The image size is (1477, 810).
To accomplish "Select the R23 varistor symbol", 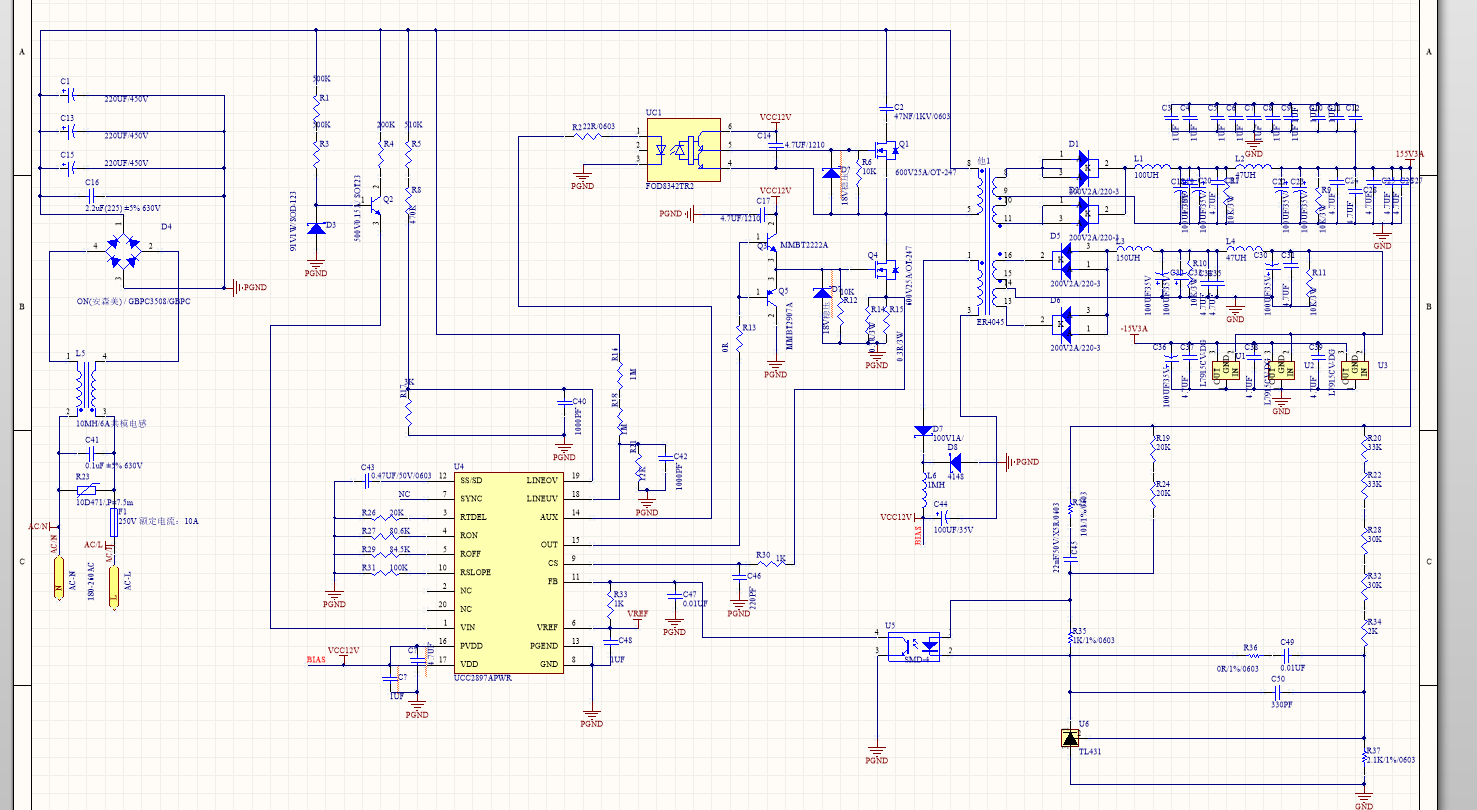I will click(x=86, y=490).
